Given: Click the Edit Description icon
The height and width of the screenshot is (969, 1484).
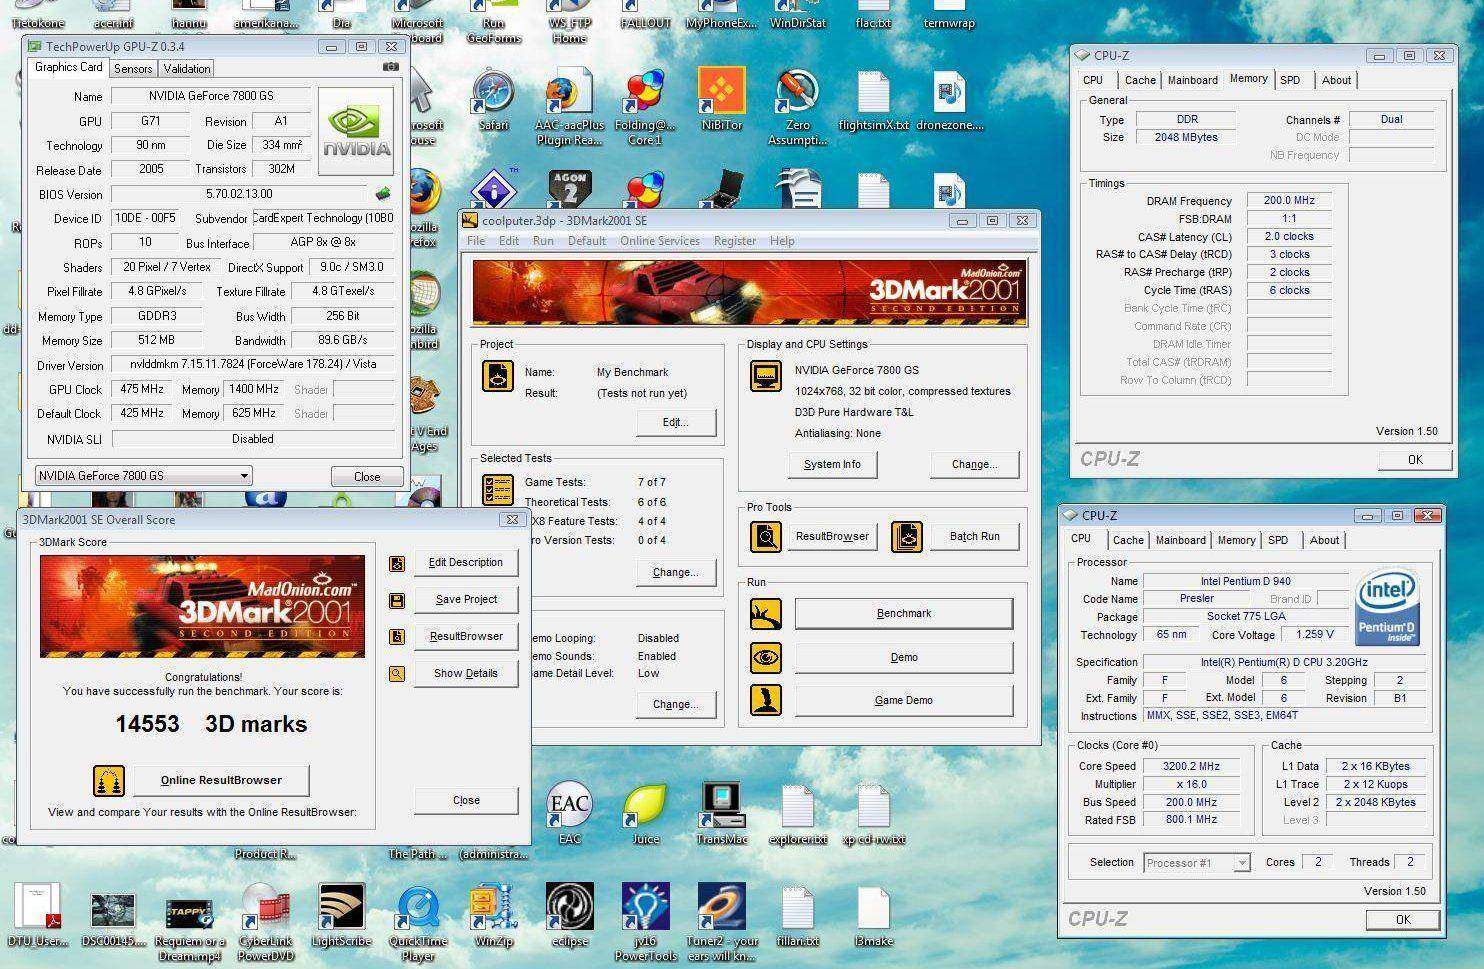Looking at the screenshot, I should click(x=397, y=563).
